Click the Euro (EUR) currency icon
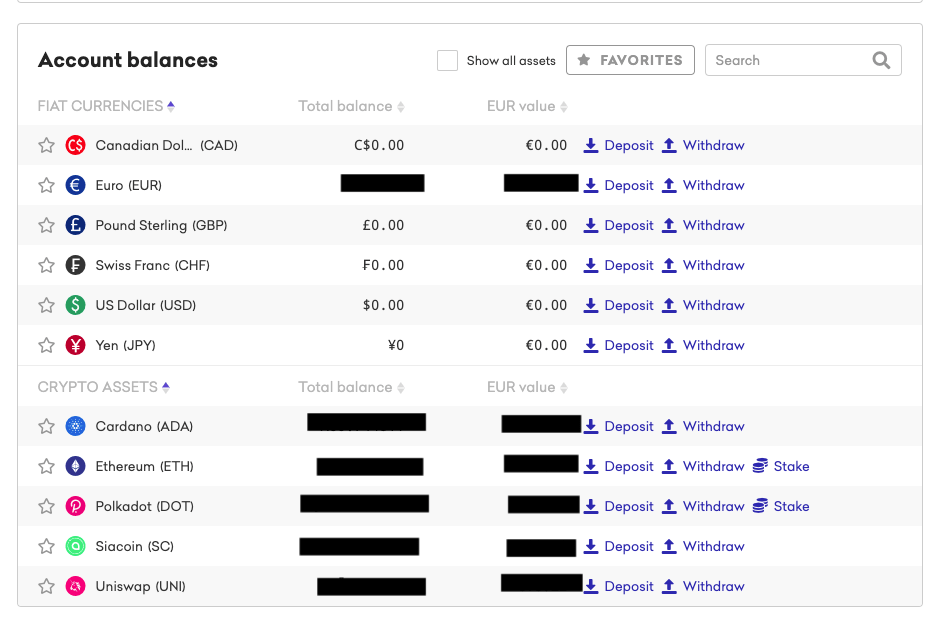The height and width of the screenshot is (618, 935). coord(76,185)
